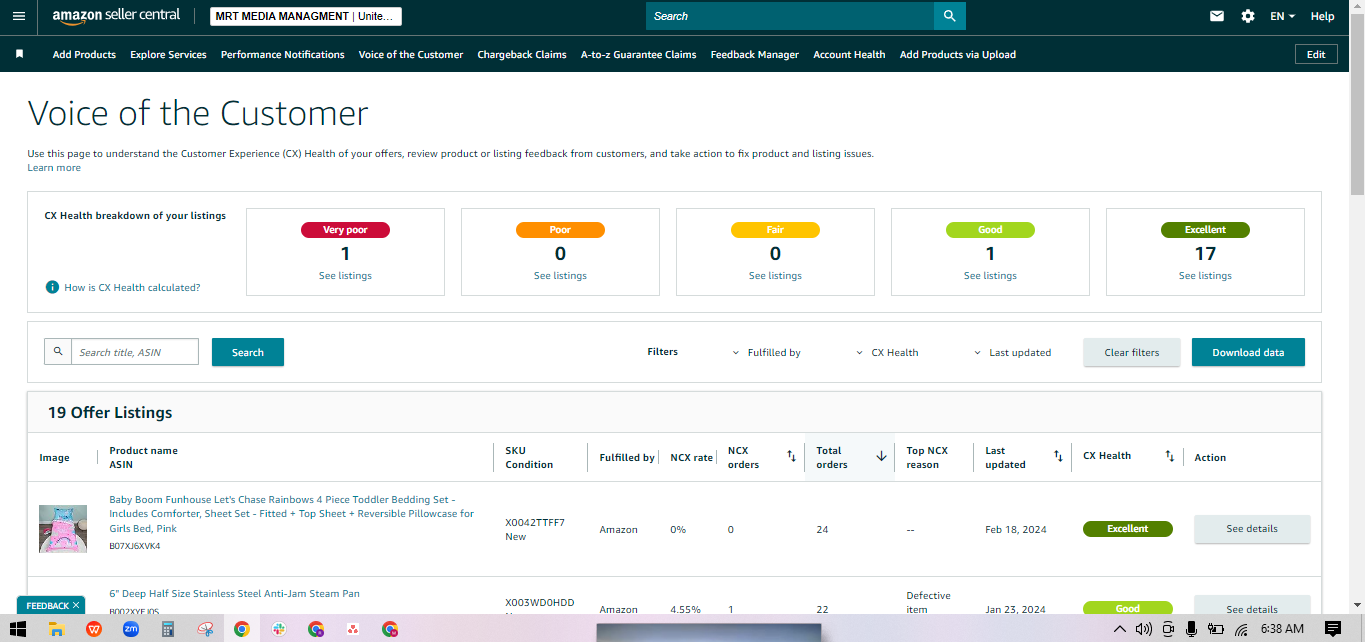1365x642 pixels.
Task: Click the Edit favorites button
Action: tap(1316, 54)
